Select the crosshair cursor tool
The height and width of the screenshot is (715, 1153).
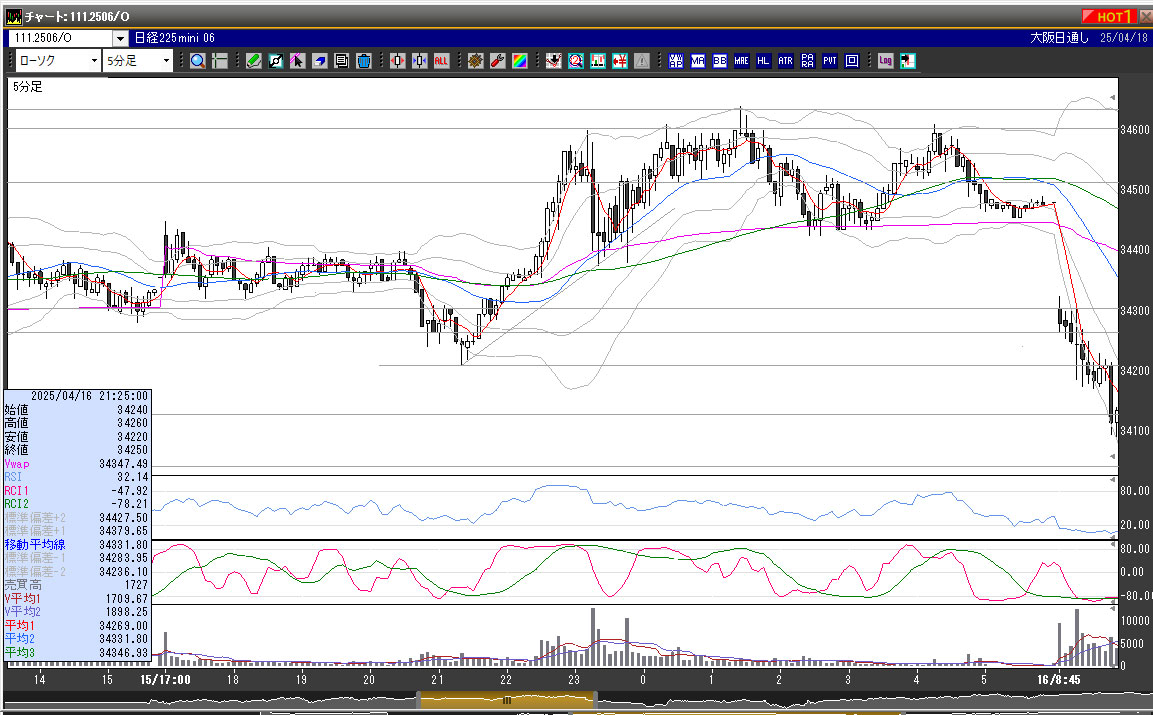tap(219, 61)
